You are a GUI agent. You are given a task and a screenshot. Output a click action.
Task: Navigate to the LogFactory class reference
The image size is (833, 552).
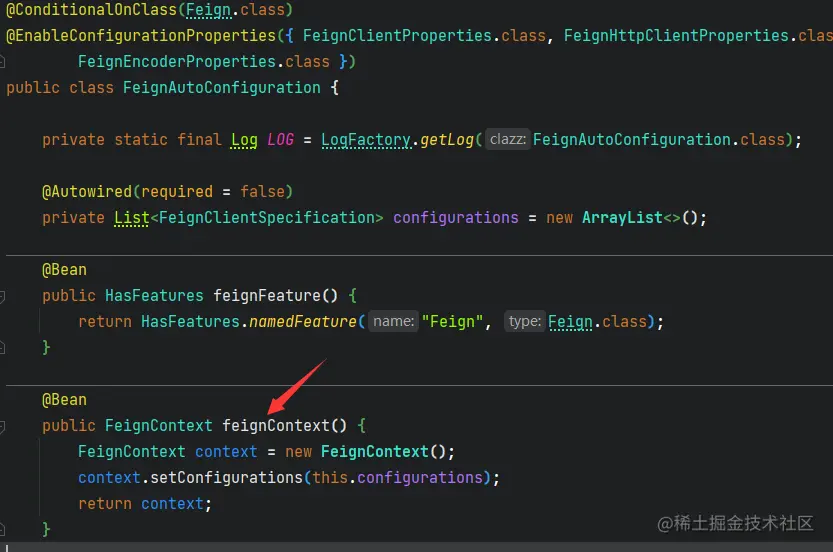366,140
